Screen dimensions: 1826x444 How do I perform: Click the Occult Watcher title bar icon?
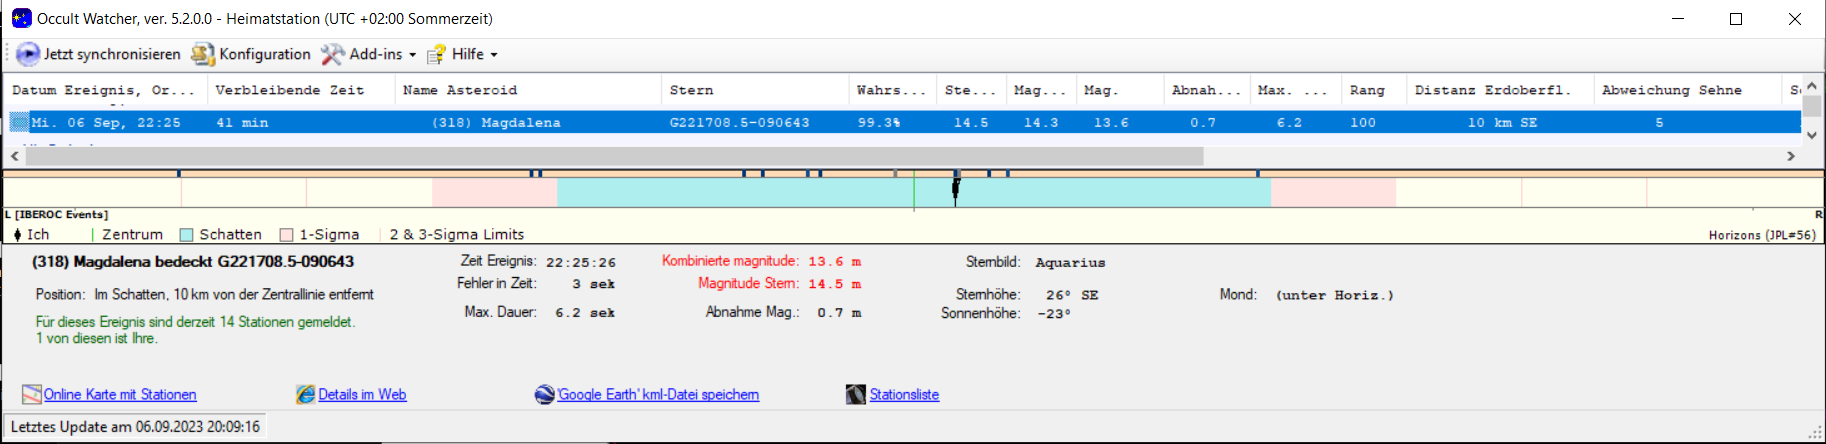21,18
